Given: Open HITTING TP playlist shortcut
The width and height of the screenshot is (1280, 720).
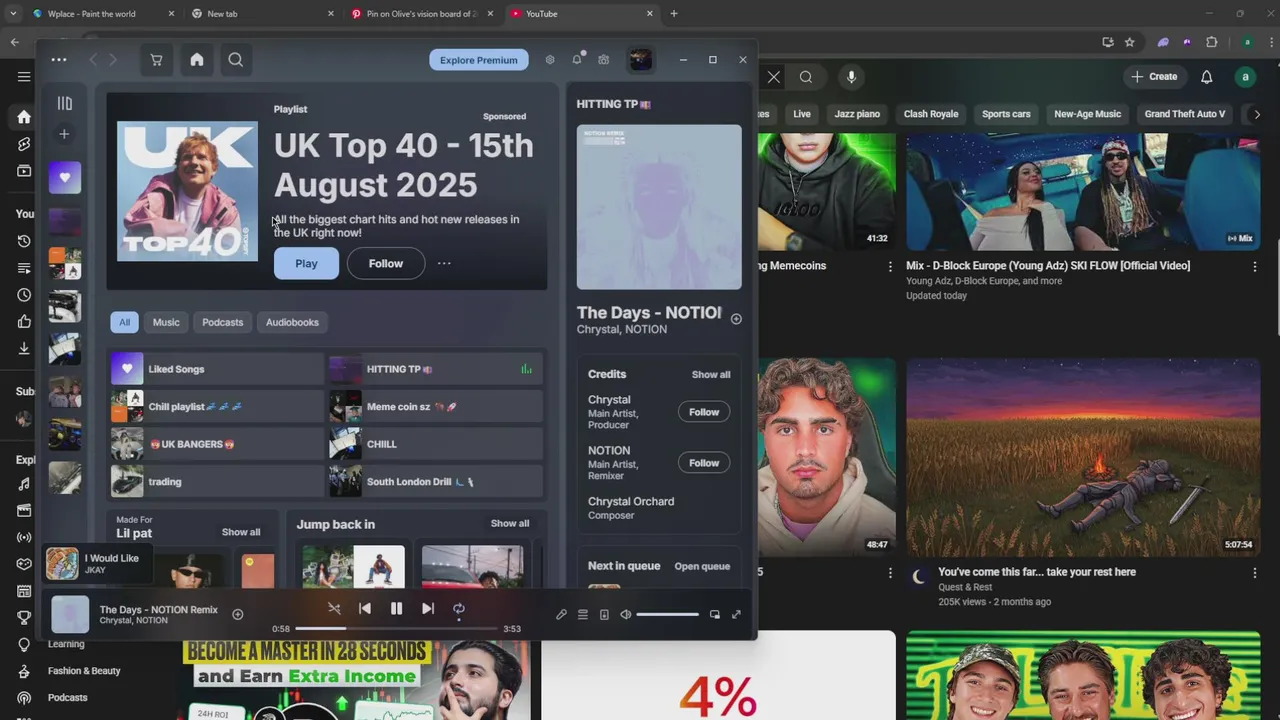Looking at the screenshot, I should click(436, 369).
